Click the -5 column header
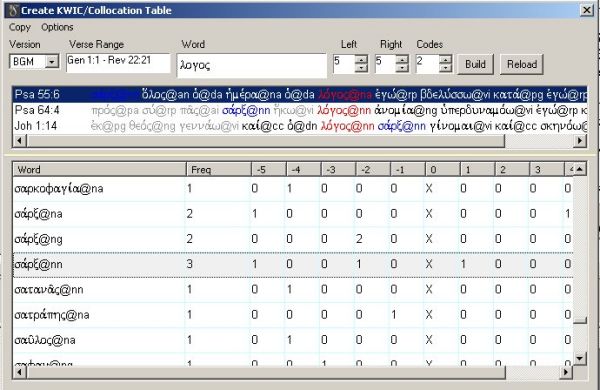The image size is (600, 390). click(x=268, y=169)
